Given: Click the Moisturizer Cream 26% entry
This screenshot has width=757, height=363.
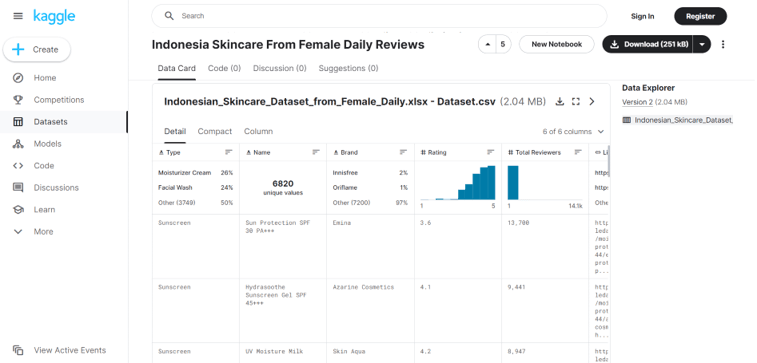Looking at the screenshot, I should 196,173.
